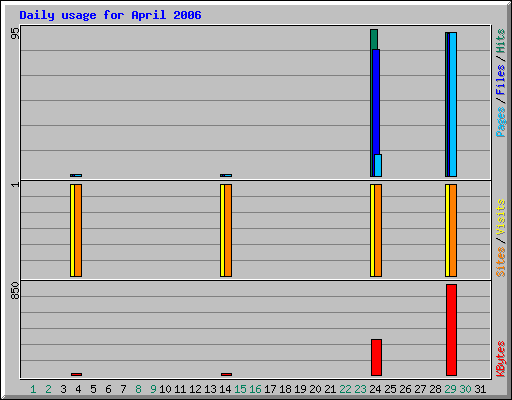Click the cyan Pages bar for day 29
512x400 pixels.
point(453,104)
